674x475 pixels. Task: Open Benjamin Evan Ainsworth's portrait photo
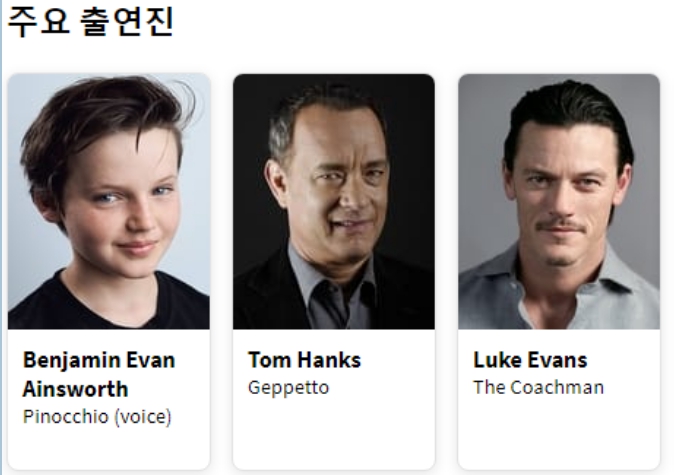(109, 201)
